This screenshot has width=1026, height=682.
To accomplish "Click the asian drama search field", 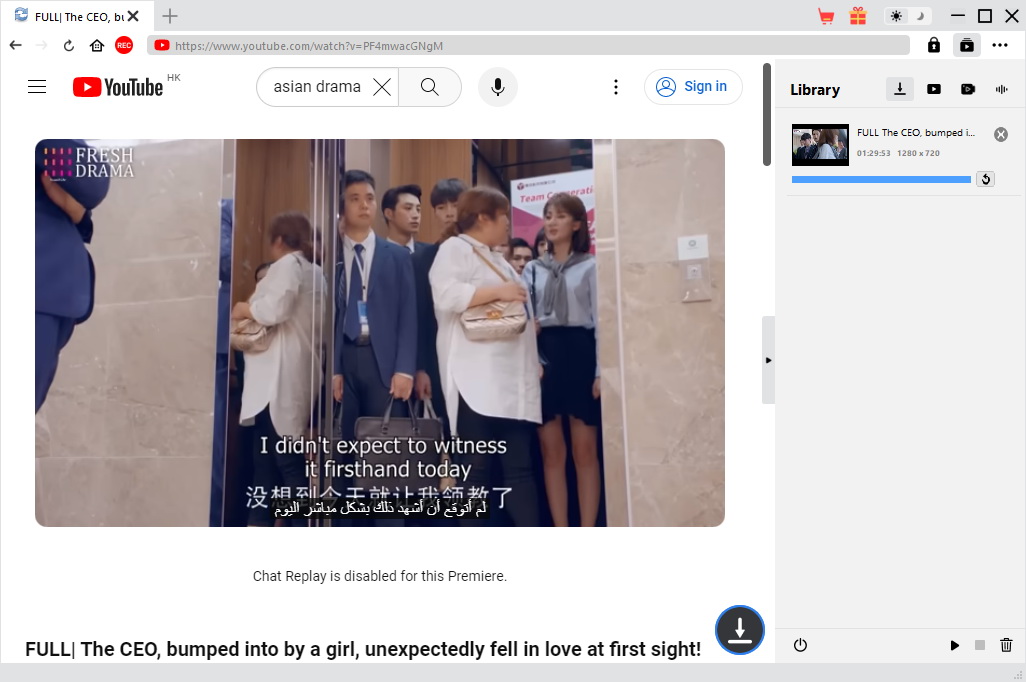I will (317, 87).
